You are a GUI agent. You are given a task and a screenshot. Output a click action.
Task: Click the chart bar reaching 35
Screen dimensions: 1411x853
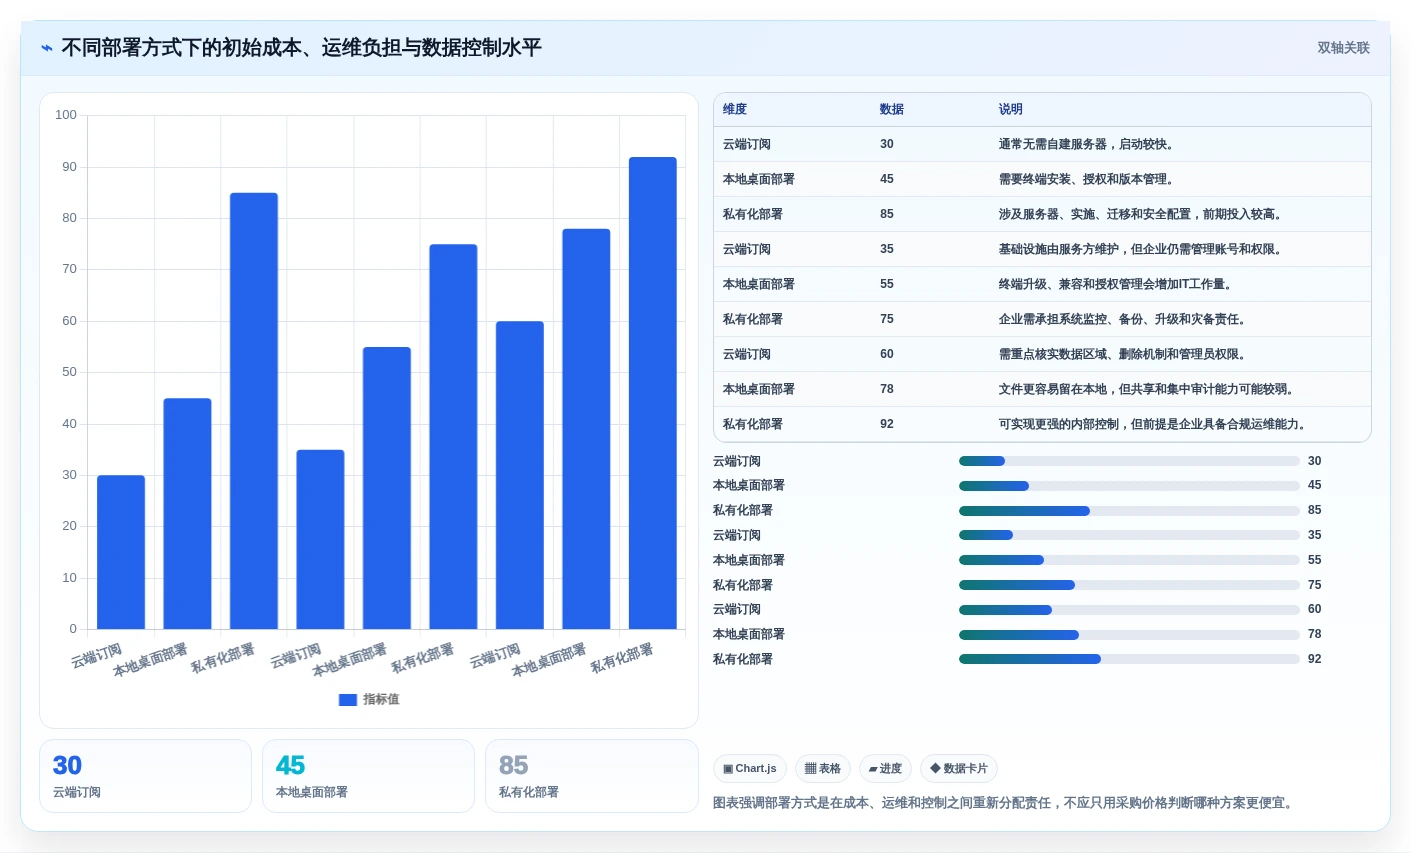coord(320,539)
